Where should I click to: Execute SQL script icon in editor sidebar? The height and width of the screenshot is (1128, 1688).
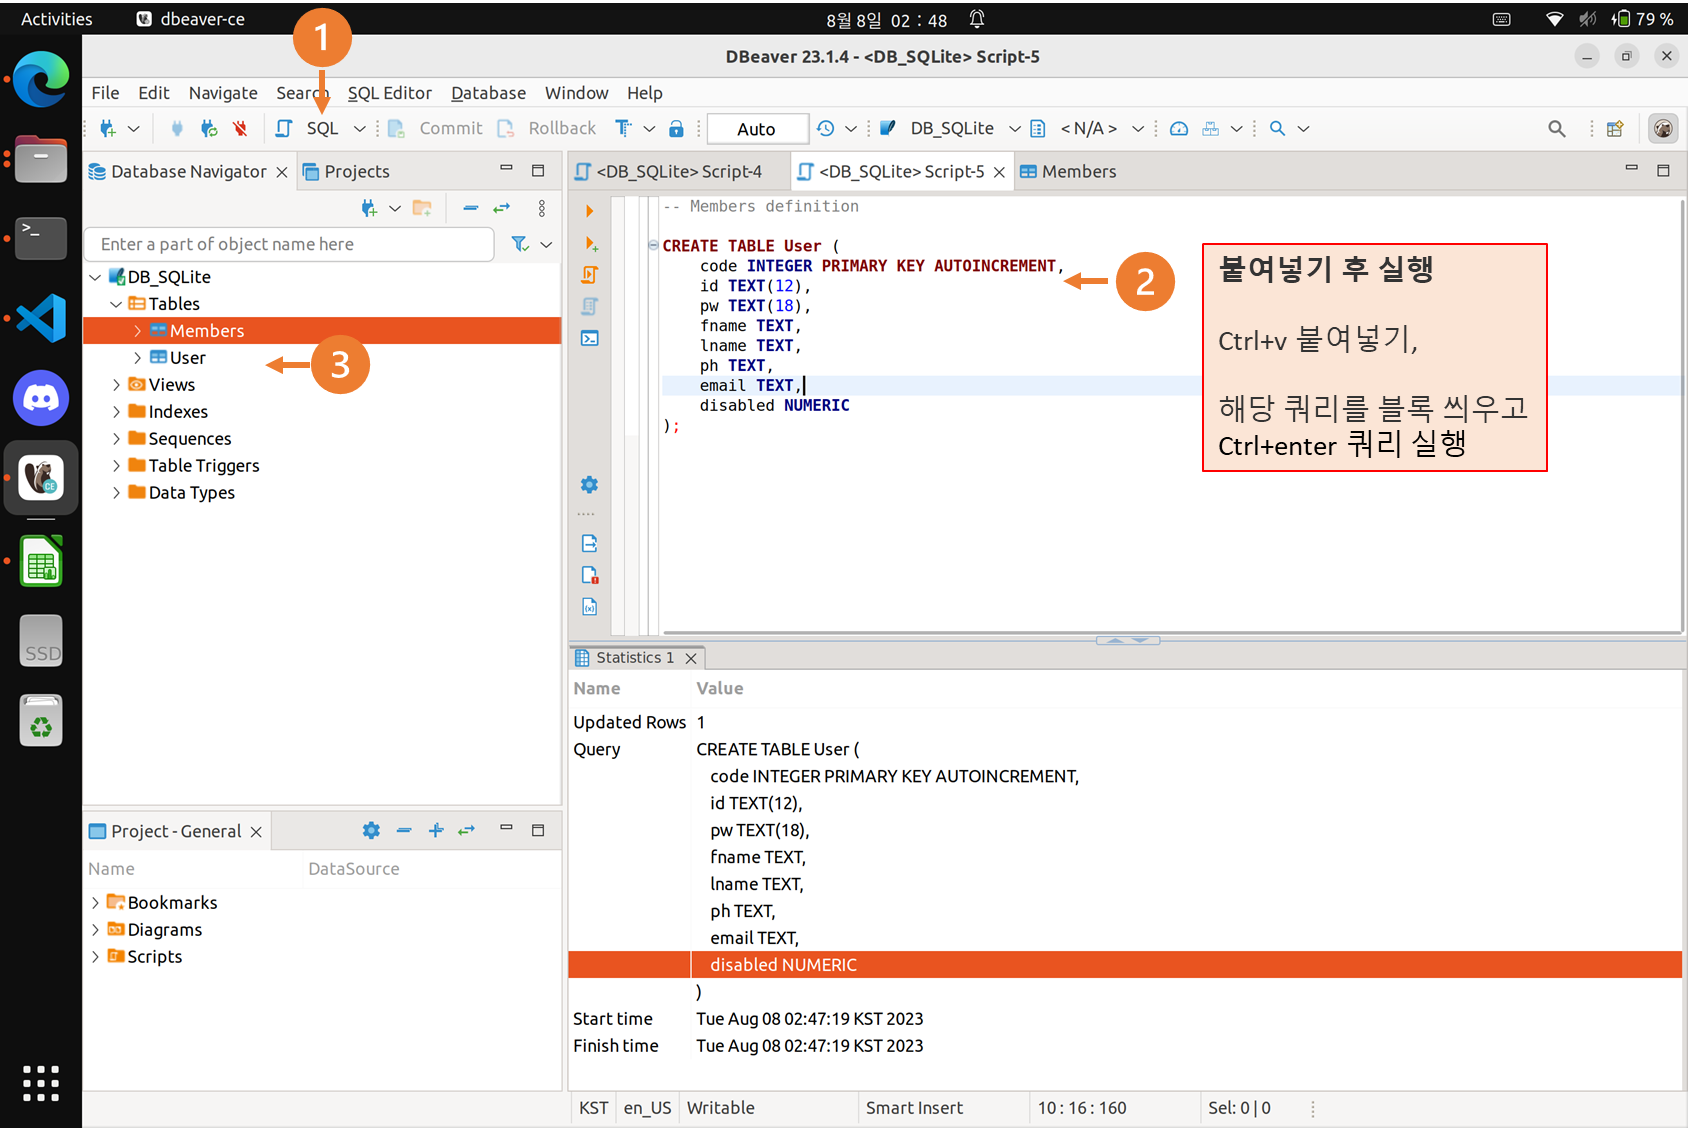click(590, 275)
